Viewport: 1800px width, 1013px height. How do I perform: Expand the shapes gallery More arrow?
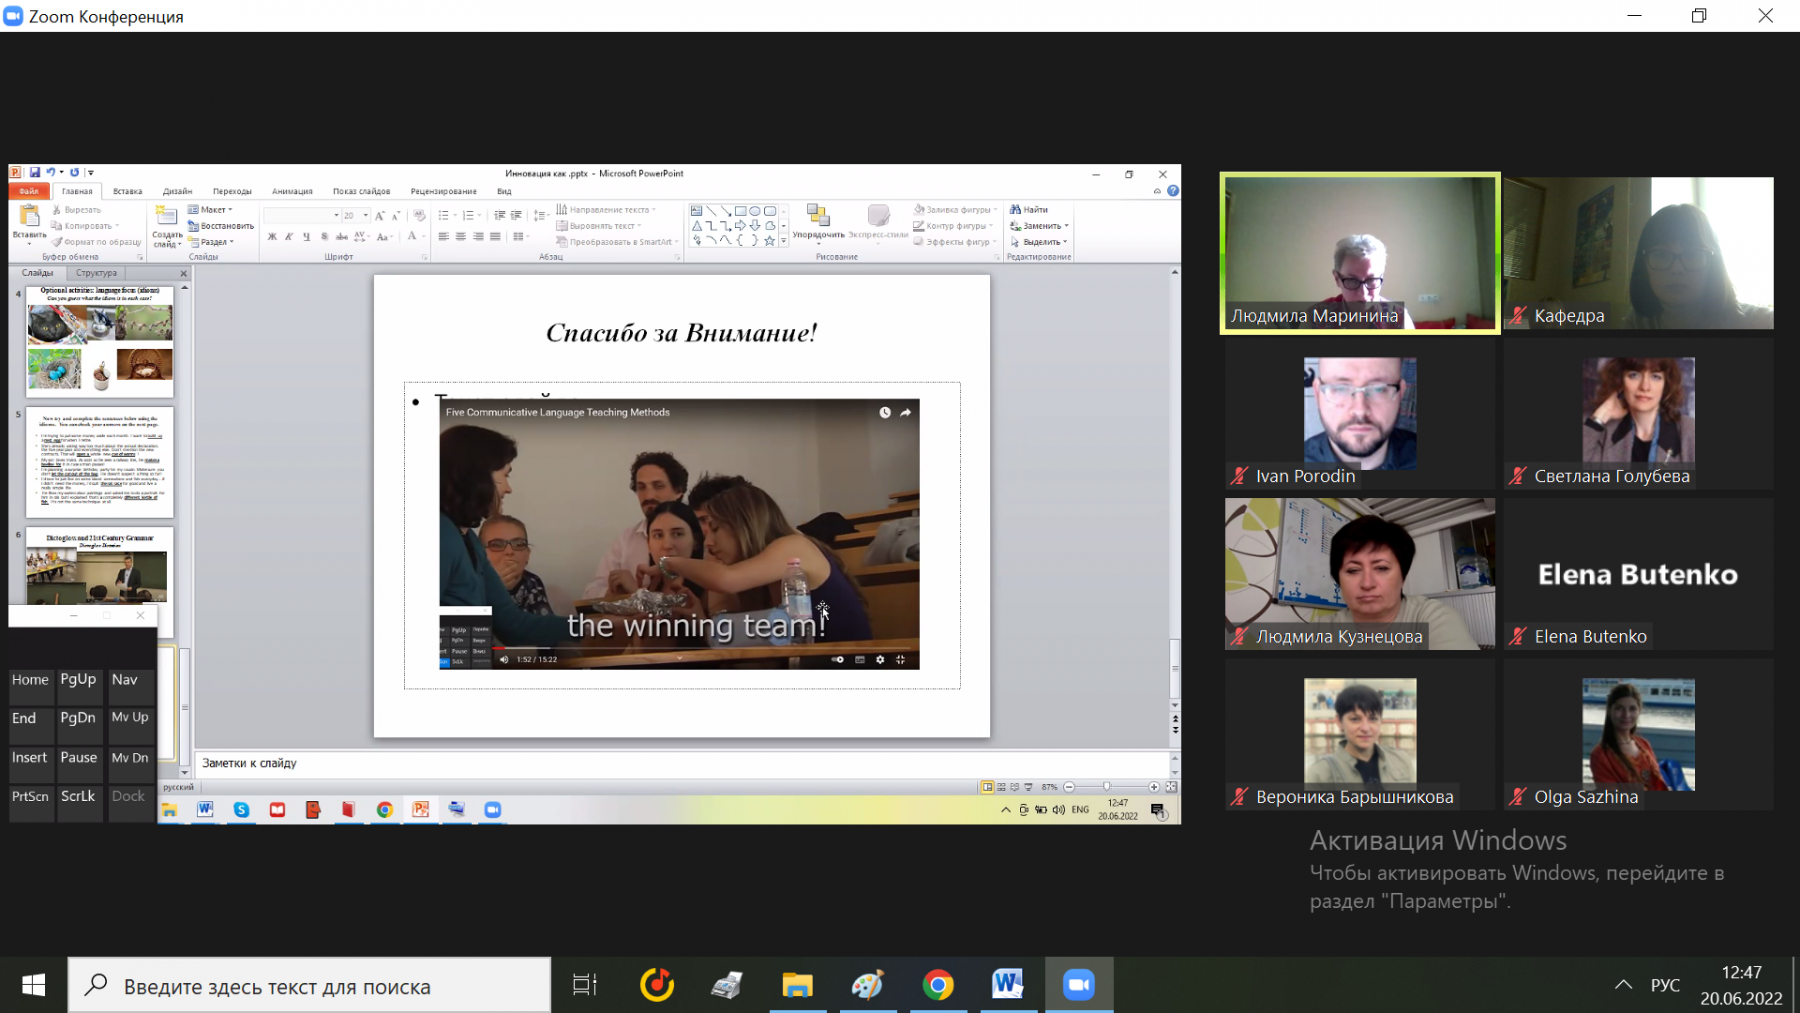point(783,241)
